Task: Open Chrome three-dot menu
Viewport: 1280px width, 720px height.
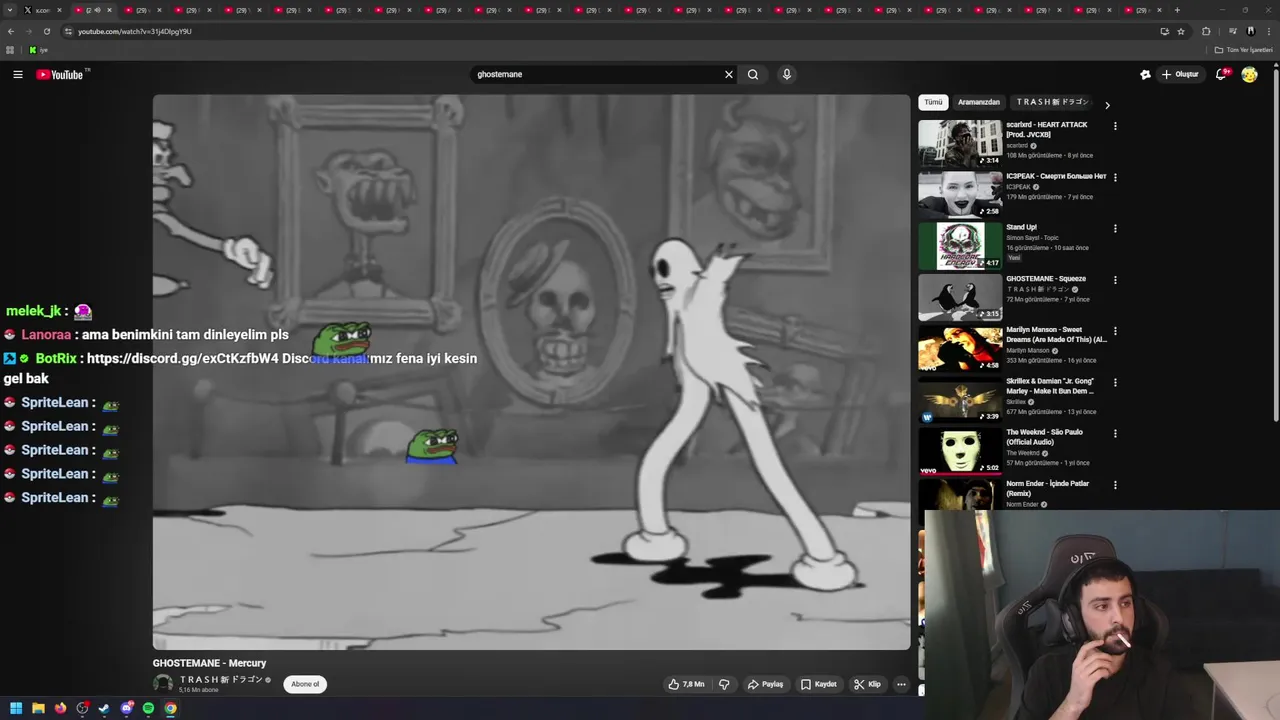Action: pyautogui.click(x=1268, y=31)
